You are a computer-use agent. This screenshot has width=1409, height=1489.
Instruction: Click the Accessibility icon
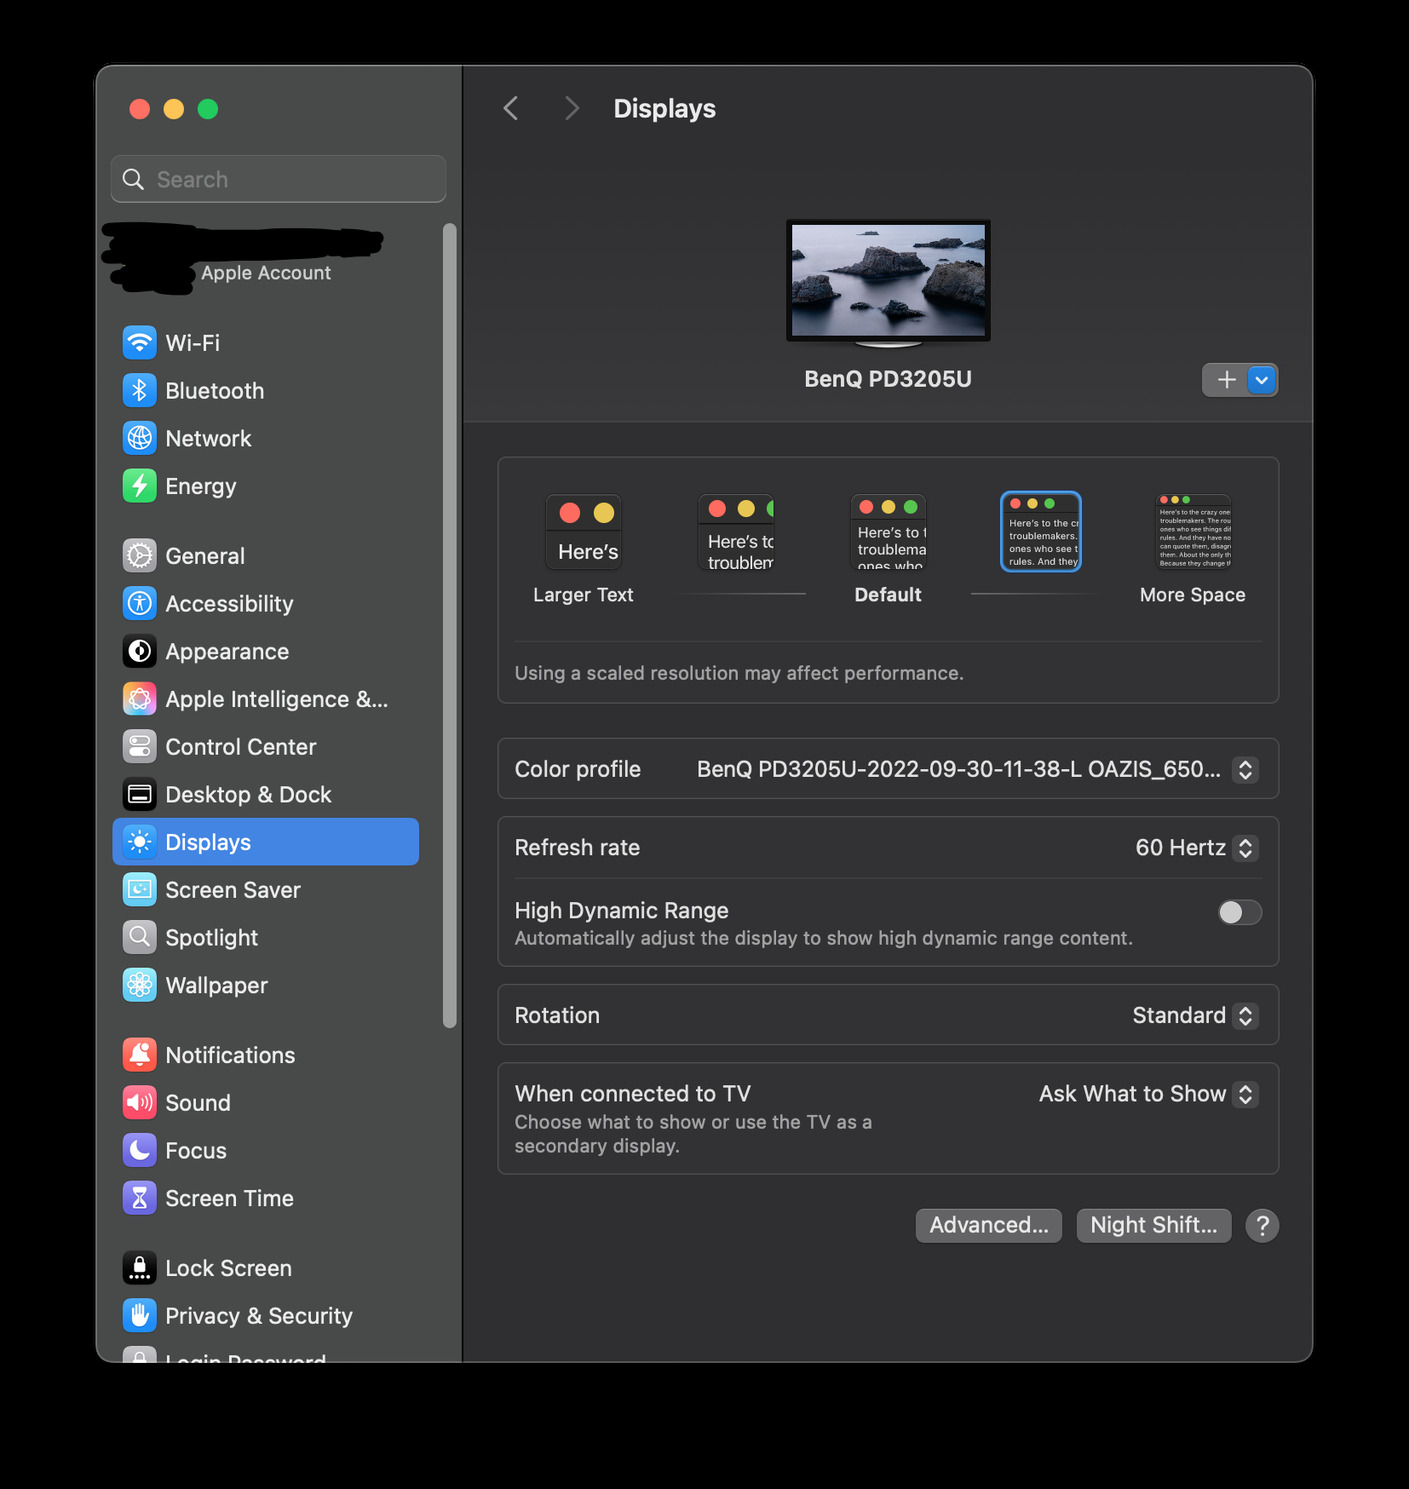pos(140,604)
